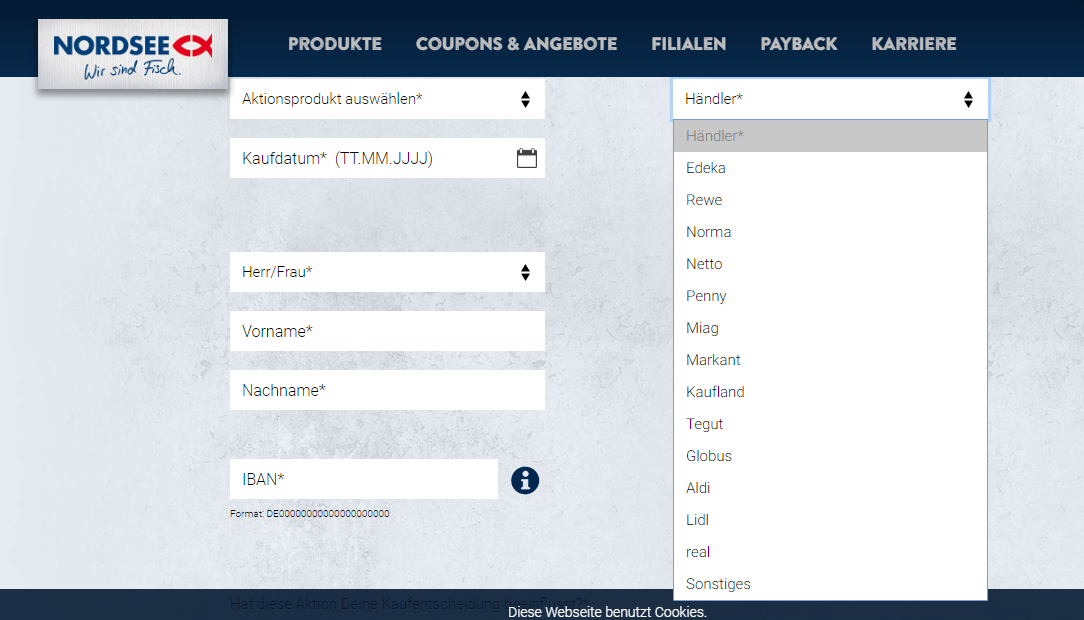Viewport: 1084px width, 620px height.
Task: Select Lidl as the retailer
Action: 830,520
